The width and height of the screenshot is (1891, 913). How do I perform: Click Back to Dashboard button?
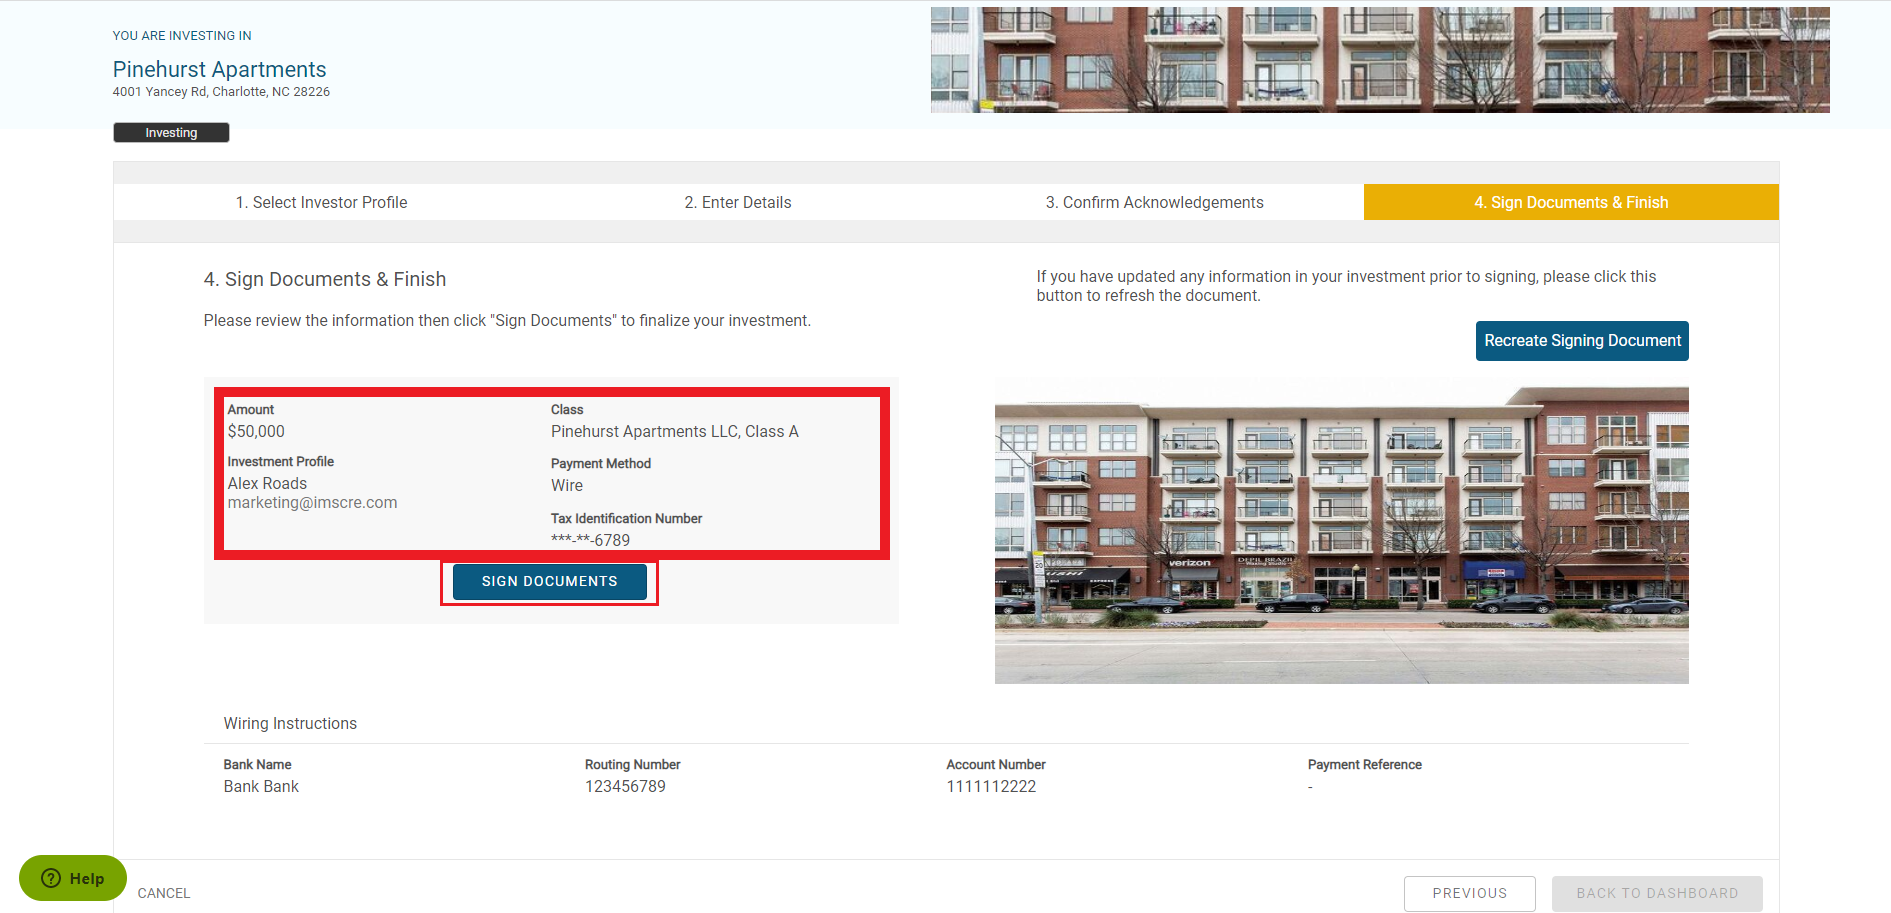(1657, 893)
